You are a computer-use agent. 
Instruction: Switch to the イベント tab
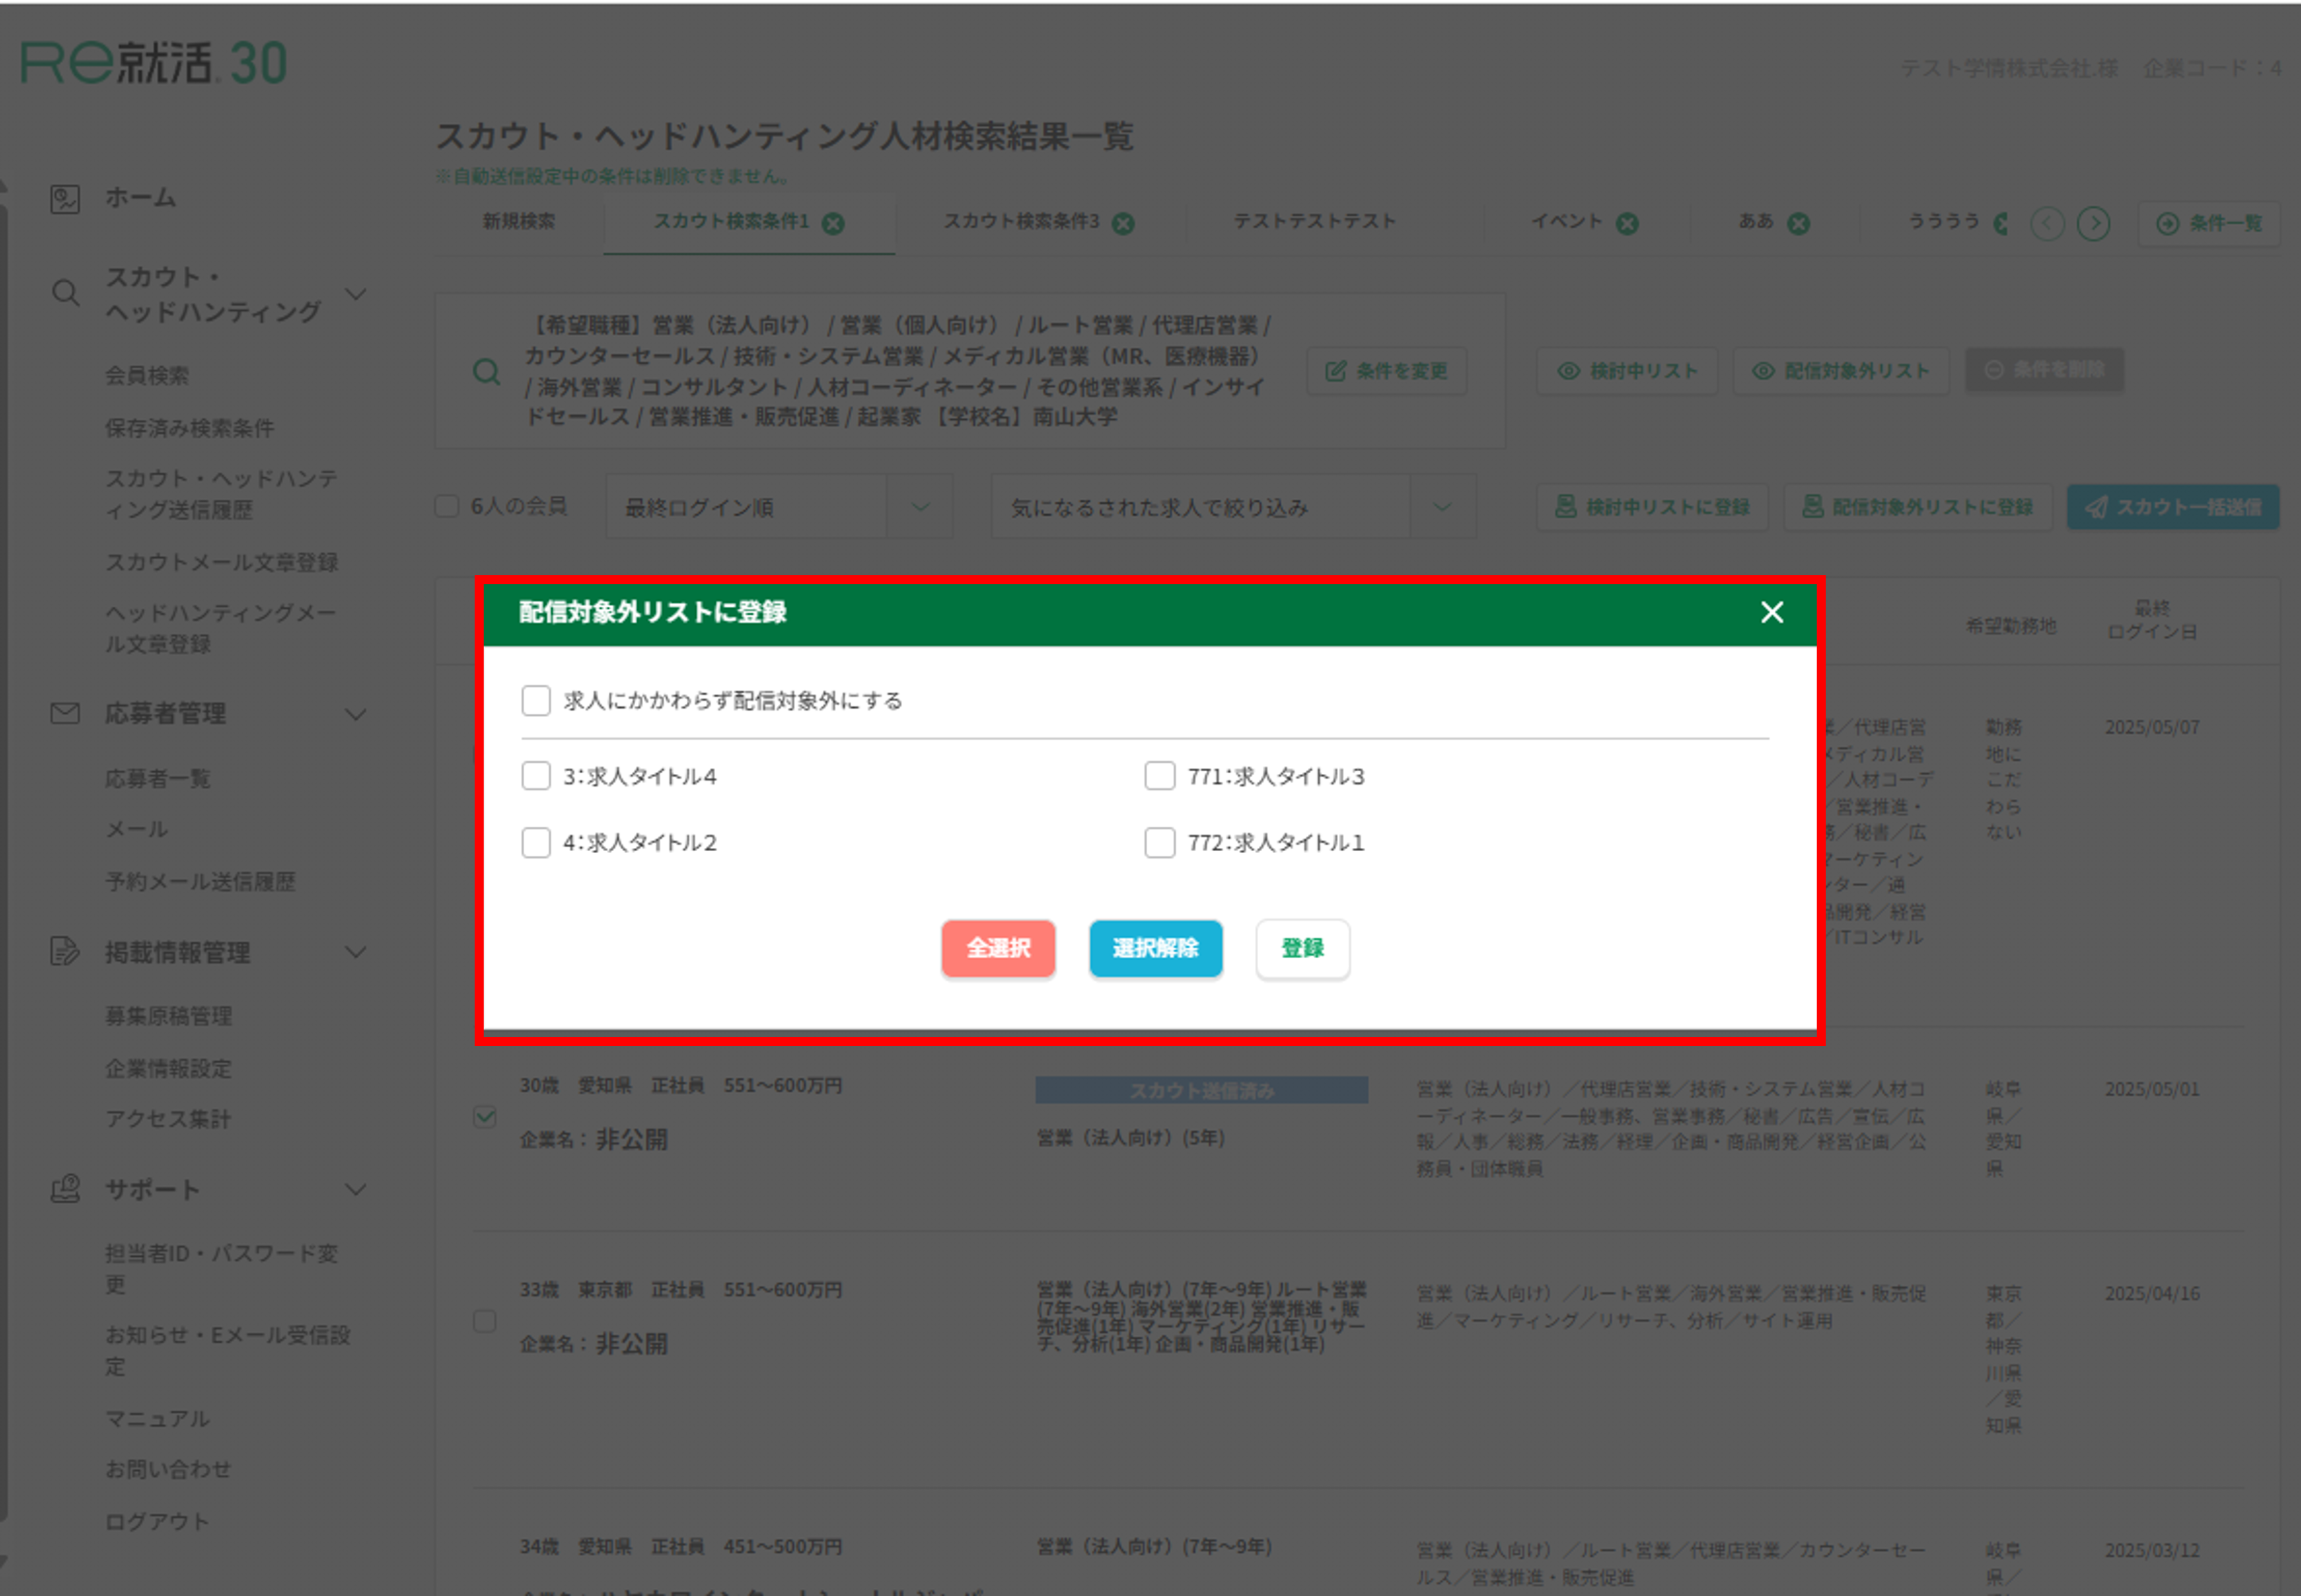pos(1567,221)
